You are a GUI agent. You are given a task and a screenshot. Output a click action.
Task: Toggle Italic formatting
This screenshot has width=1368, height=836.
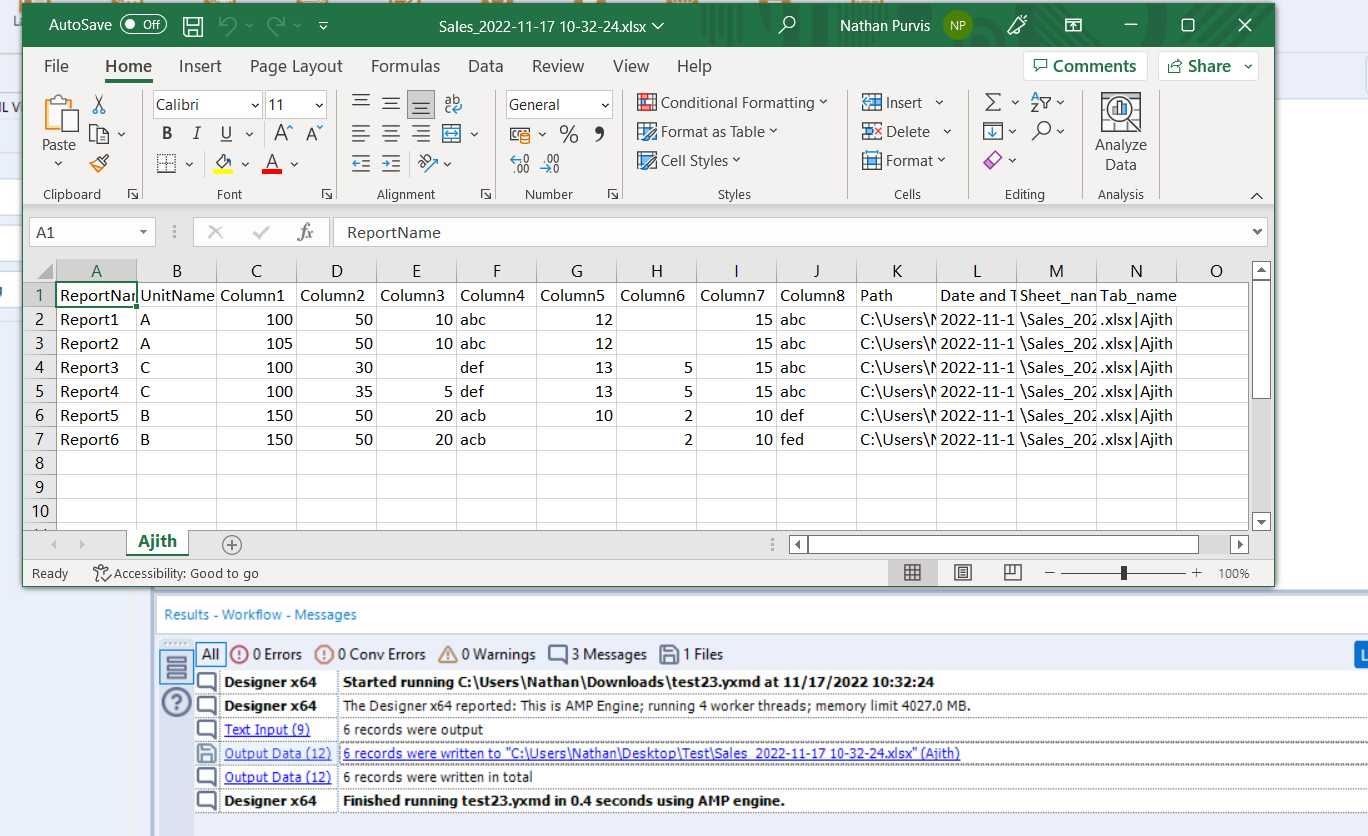(x=196, y=134)
